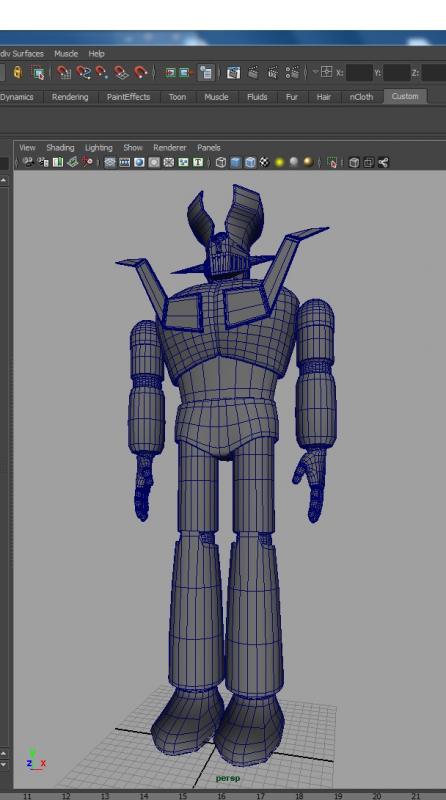Open the Help menu

pos(96,53)
